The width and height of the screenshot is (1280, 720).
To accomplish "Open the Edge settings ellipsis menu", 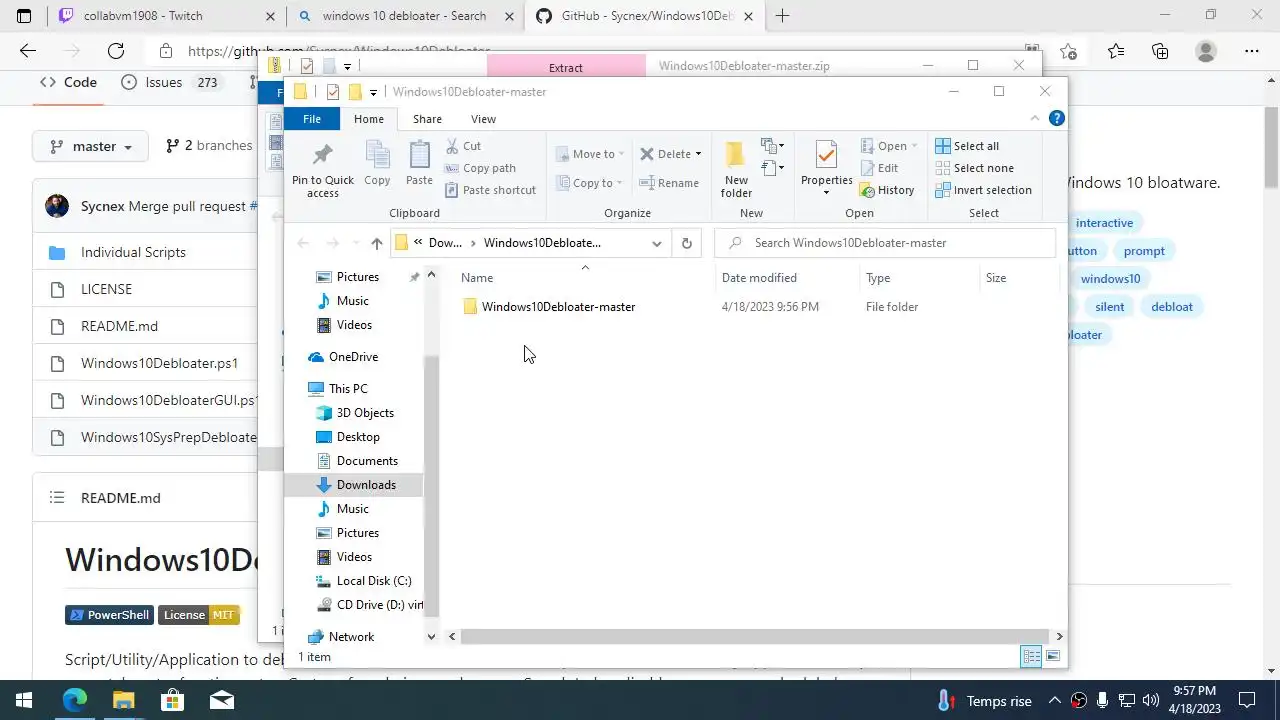I will pos(1252,51).
